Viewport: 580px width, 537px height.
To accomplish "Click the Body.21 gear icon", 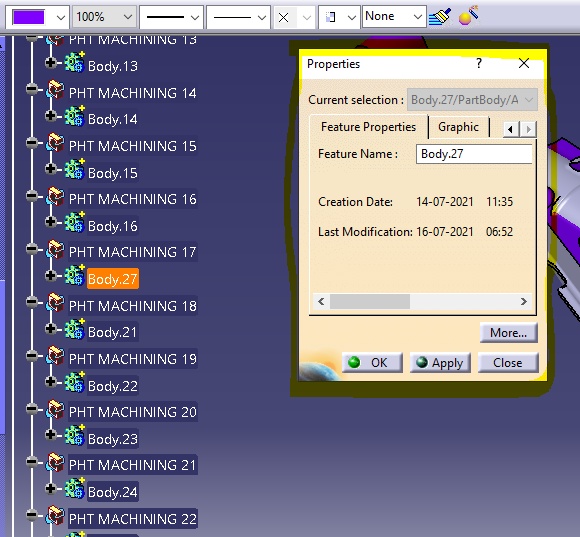I will click(x=75, y=328).
